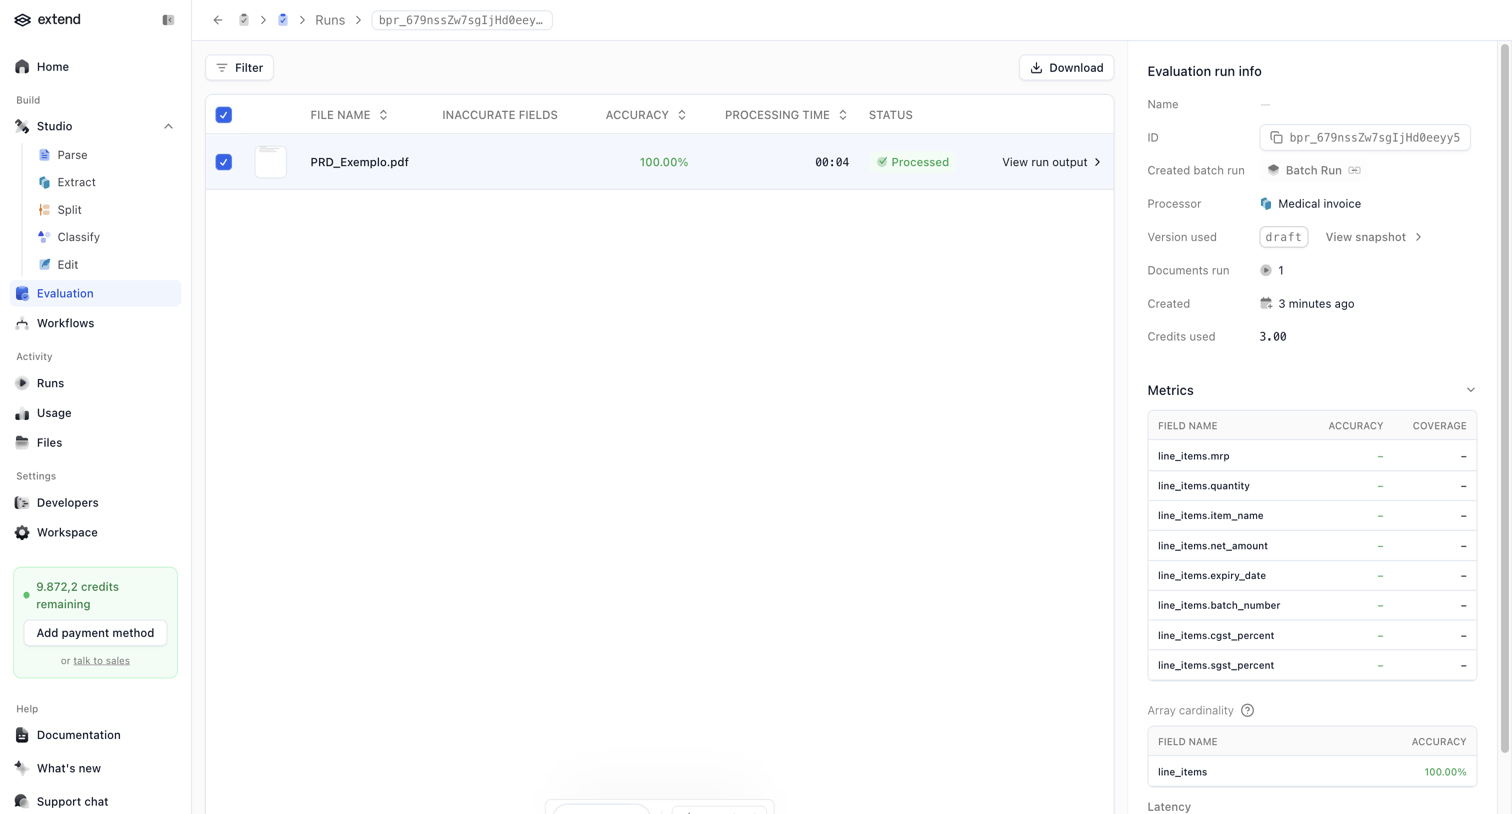Open the Batch Run link icon
1512x814 pixels.
click(x=1354, y=171)
